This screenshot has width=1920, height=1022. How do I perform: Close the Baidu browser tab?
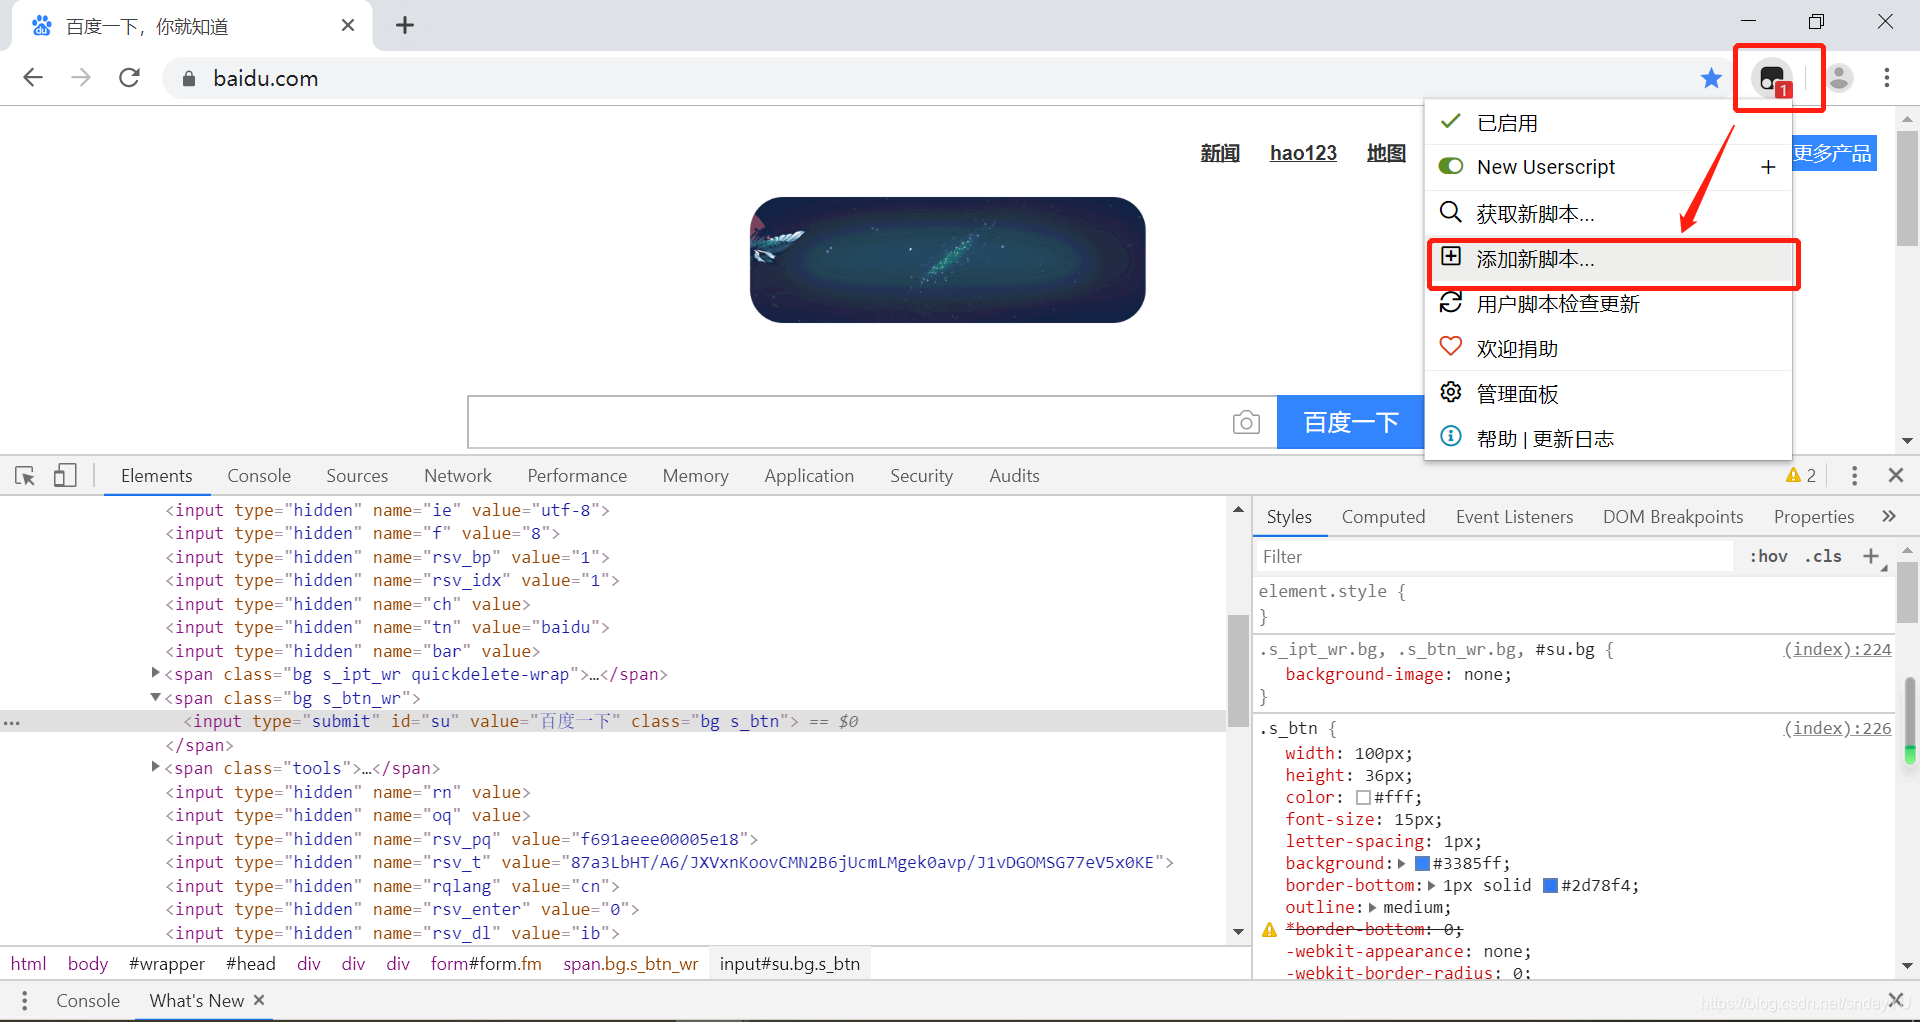pyautogui.click(x=348, y=25)
